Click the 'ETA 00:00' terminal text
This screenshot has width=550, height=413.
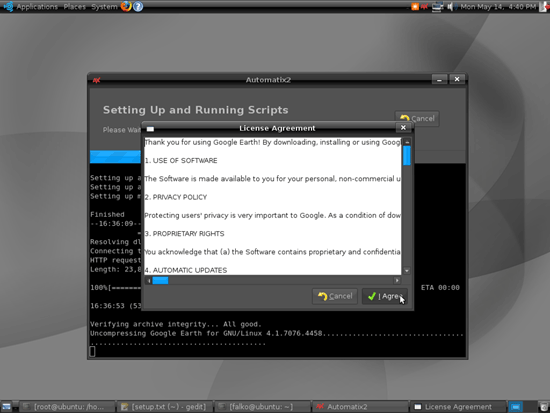440,288
